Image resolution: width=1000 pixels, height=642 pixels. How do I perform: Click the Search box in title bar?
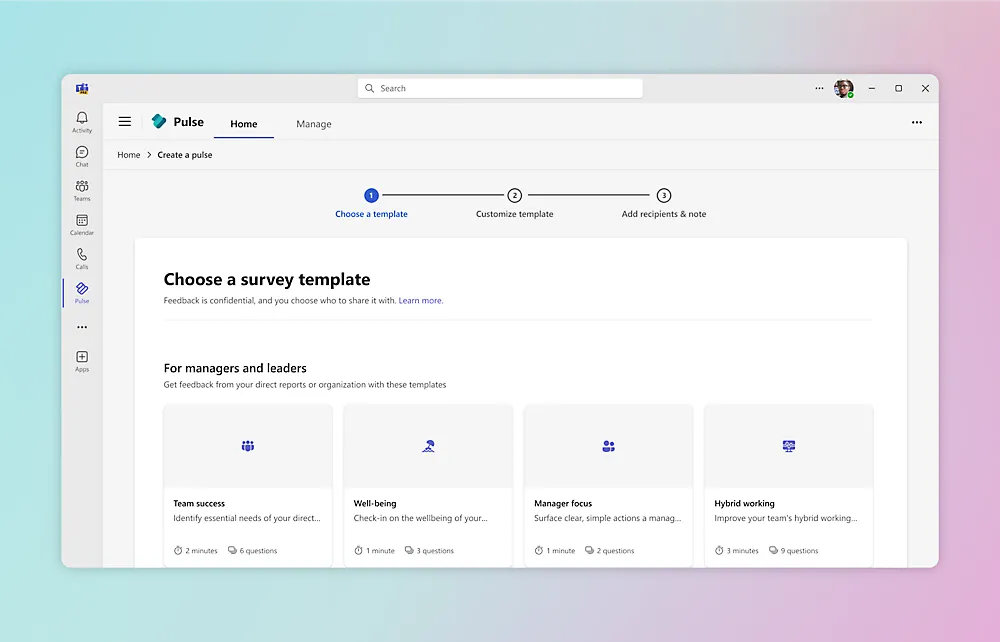[500, 88]
